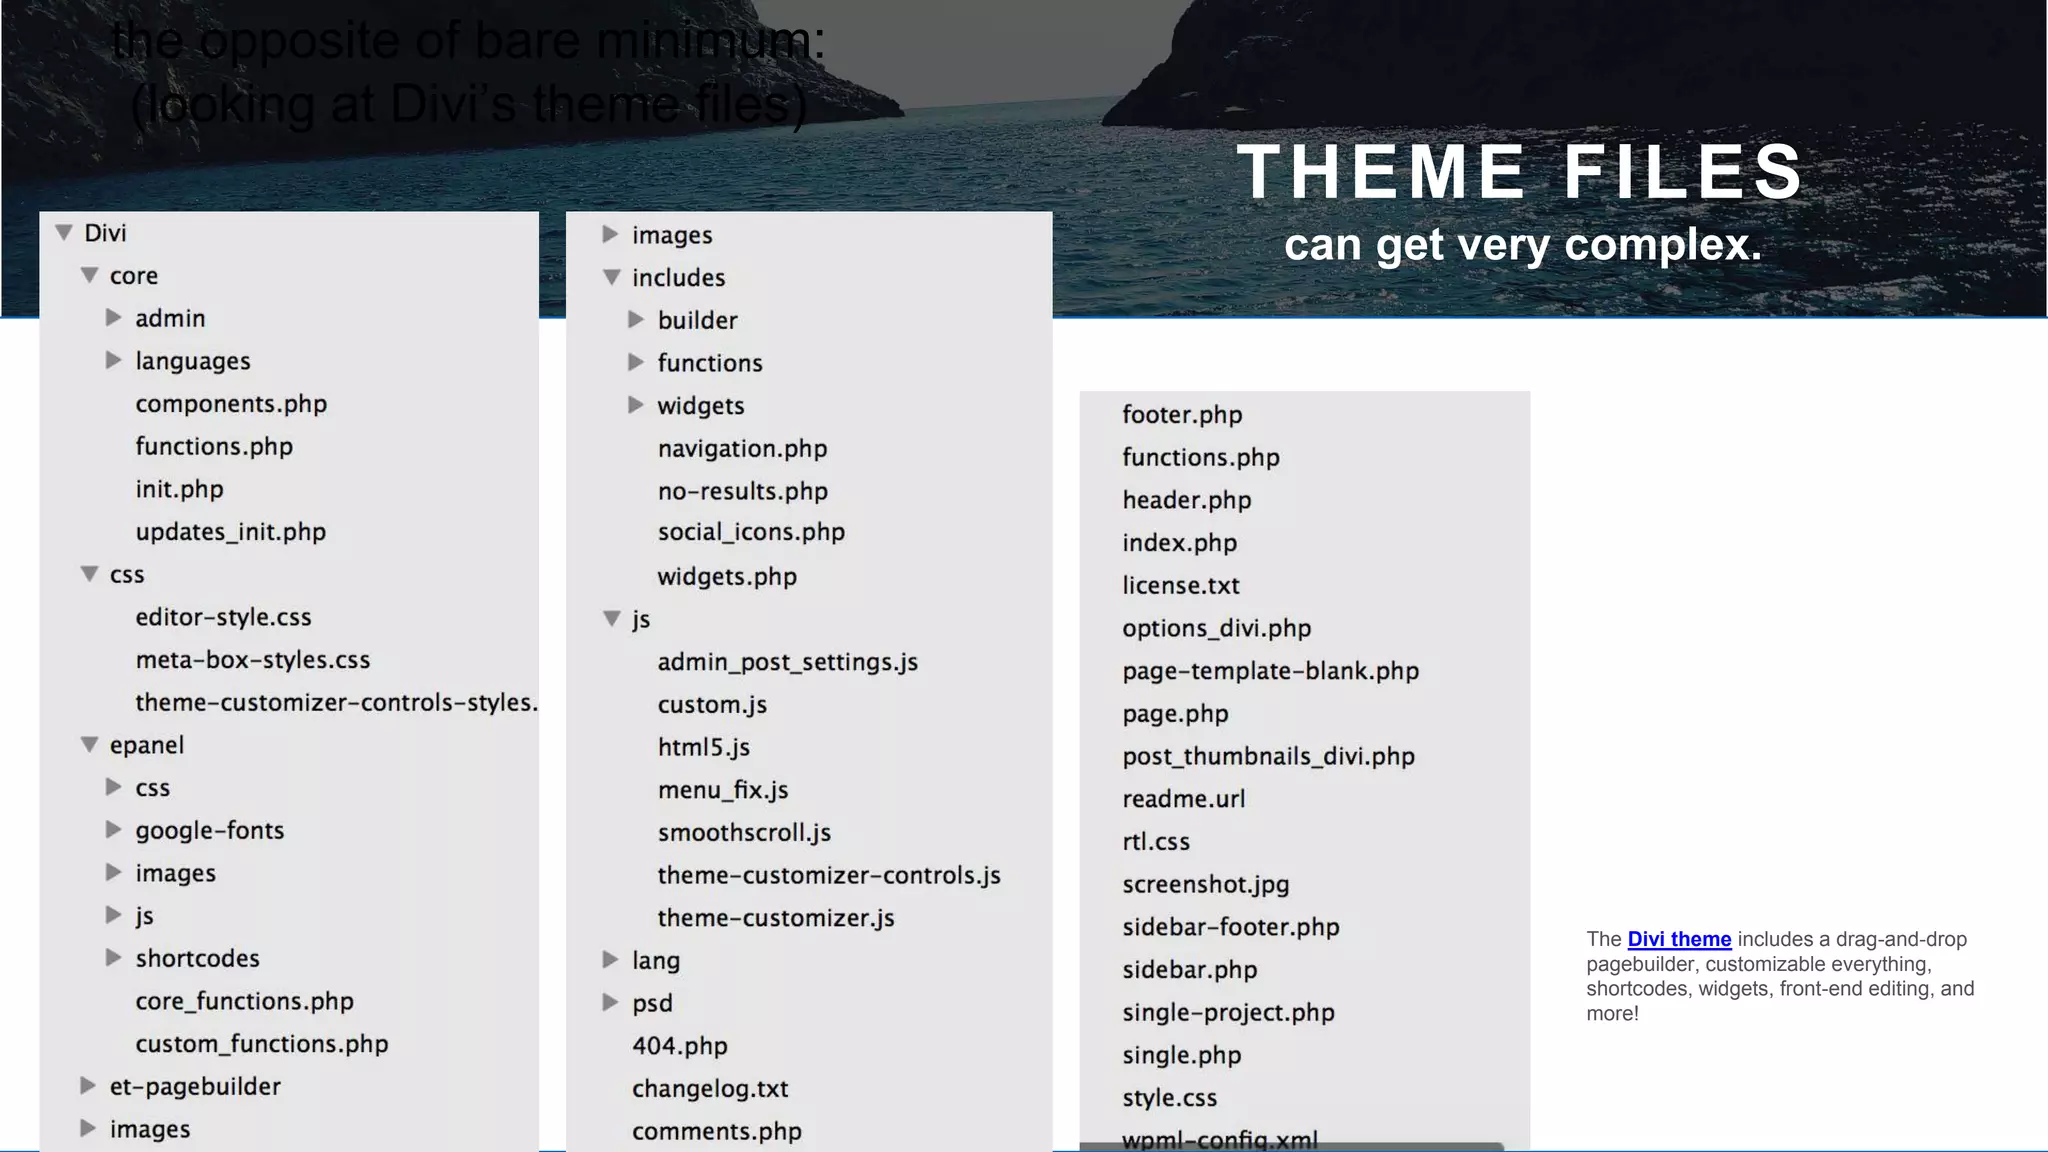The height and width of the screenshot is (1152, 2048).
Task: Open the Divi theme hyperlink
Action: click(x=1679, y=939)
